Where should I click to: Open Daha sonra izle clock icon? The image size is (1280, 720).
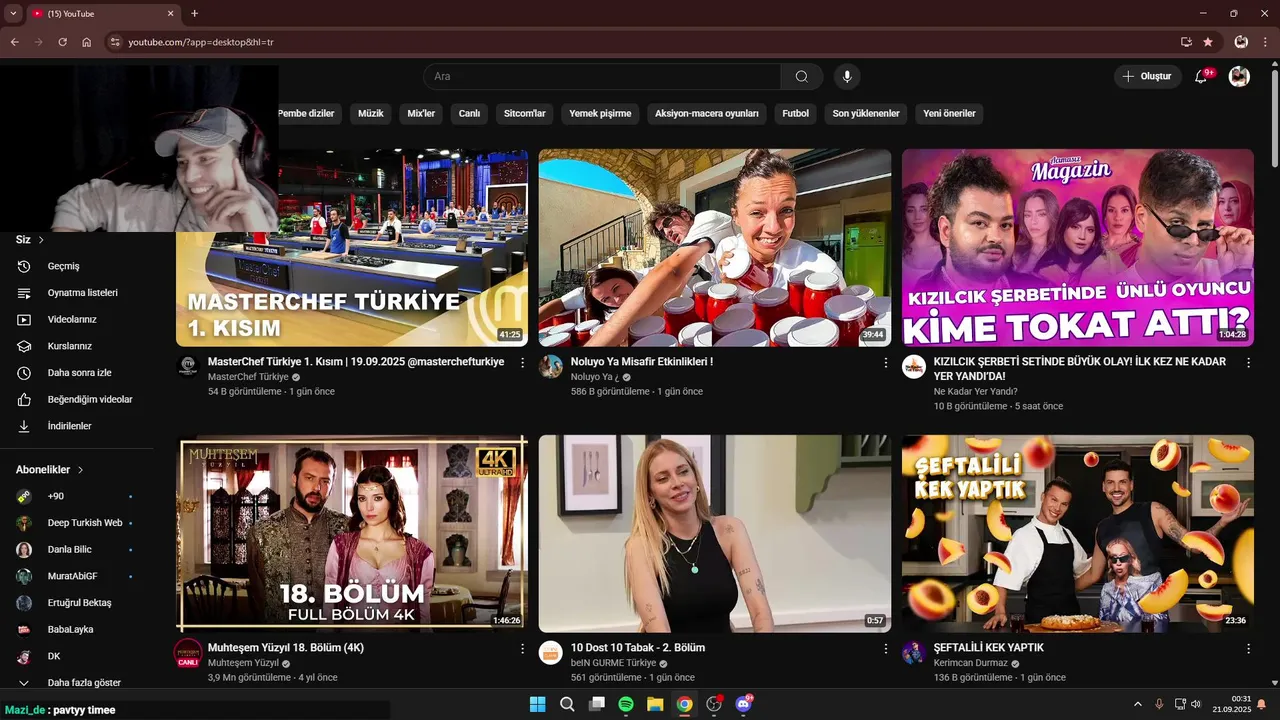tap(25, 372)
